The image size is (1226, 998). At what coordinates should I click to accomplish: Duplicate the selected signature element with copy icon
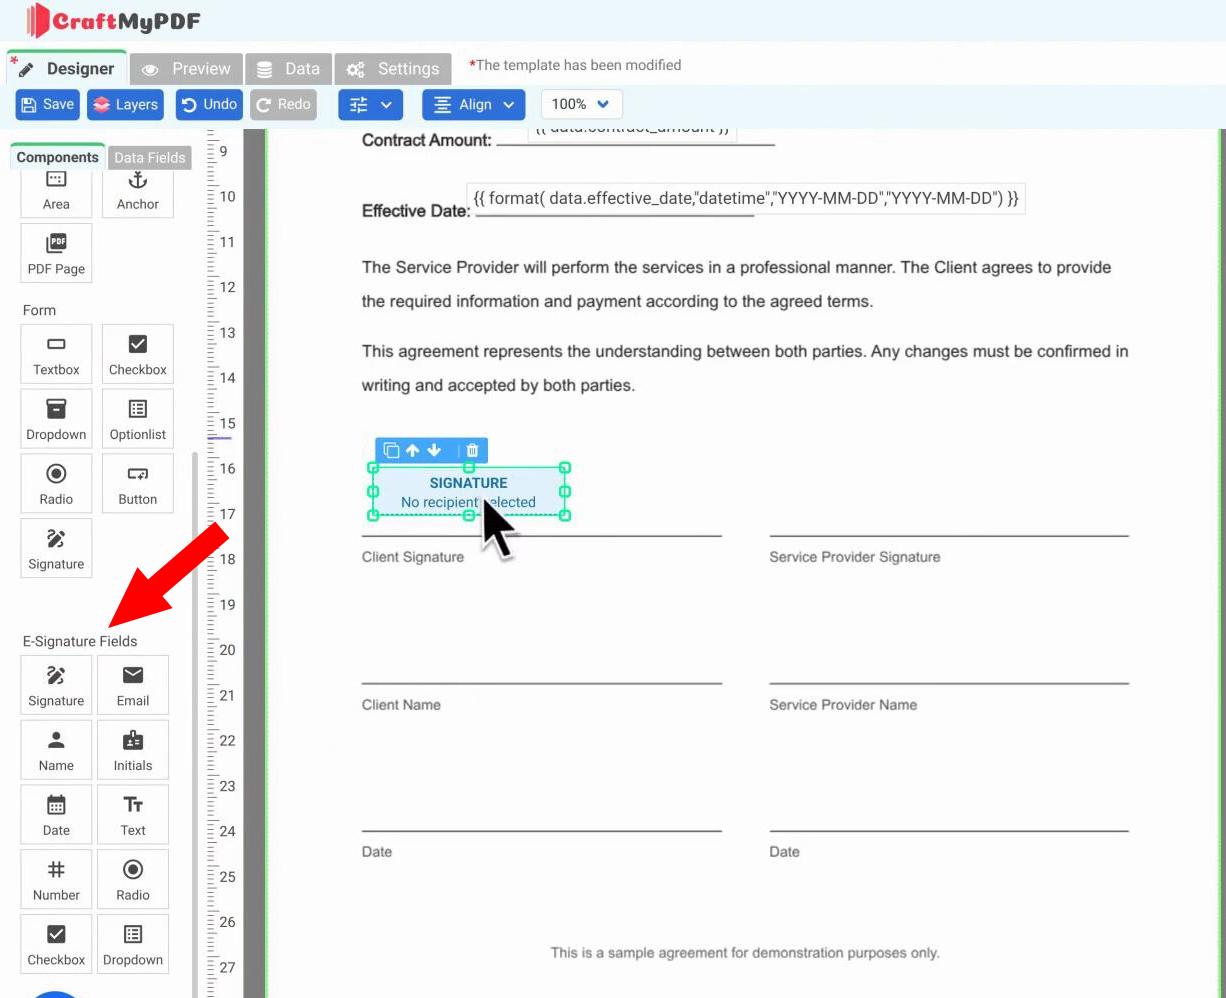[391, 450]
